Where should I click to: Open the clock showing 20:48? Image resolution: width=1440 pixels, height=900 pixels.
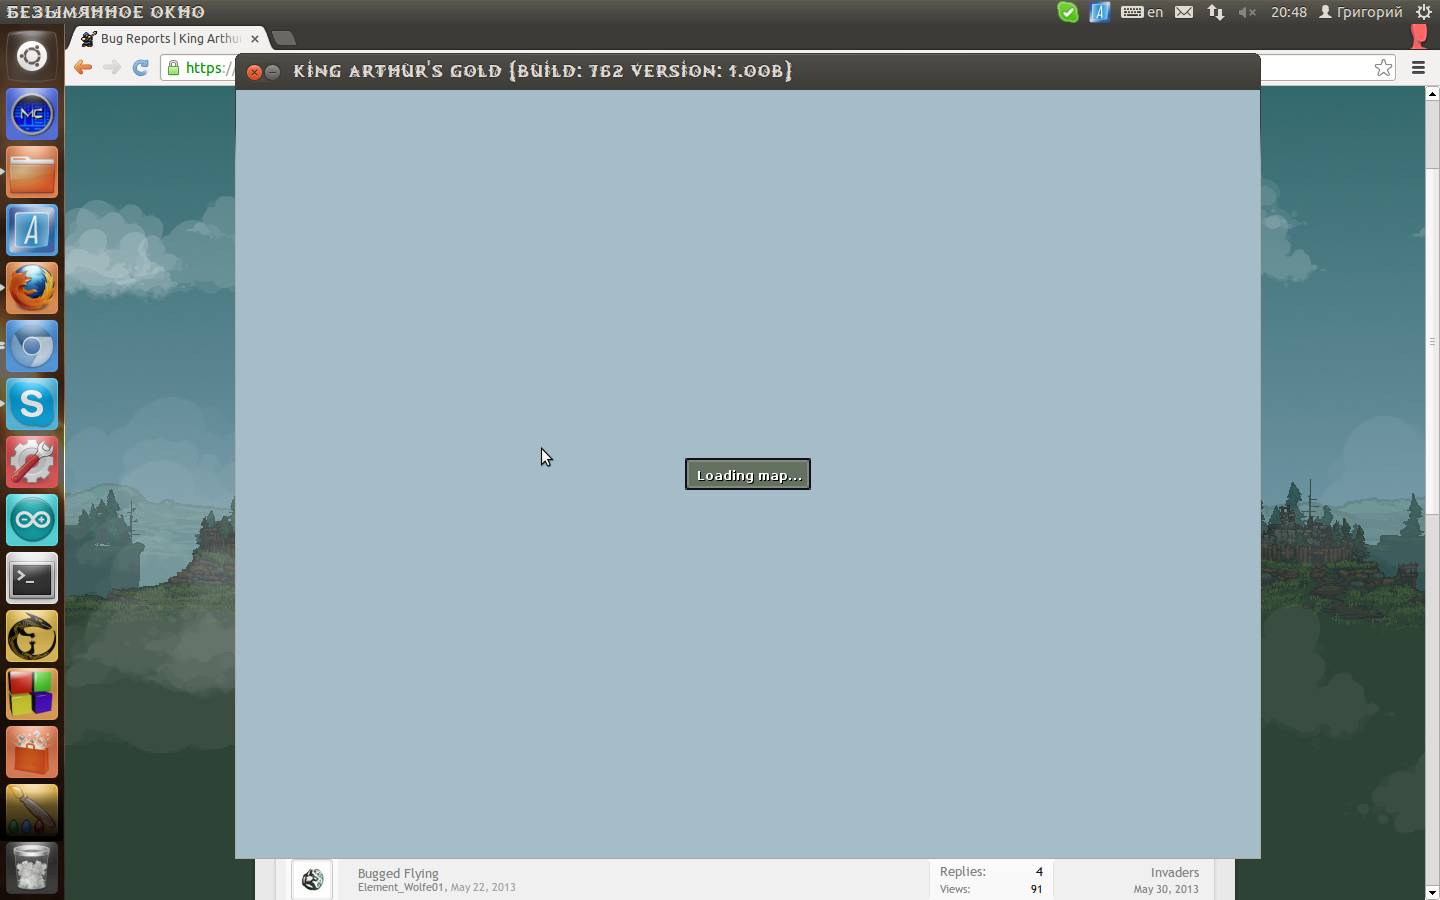(1289, 12)
